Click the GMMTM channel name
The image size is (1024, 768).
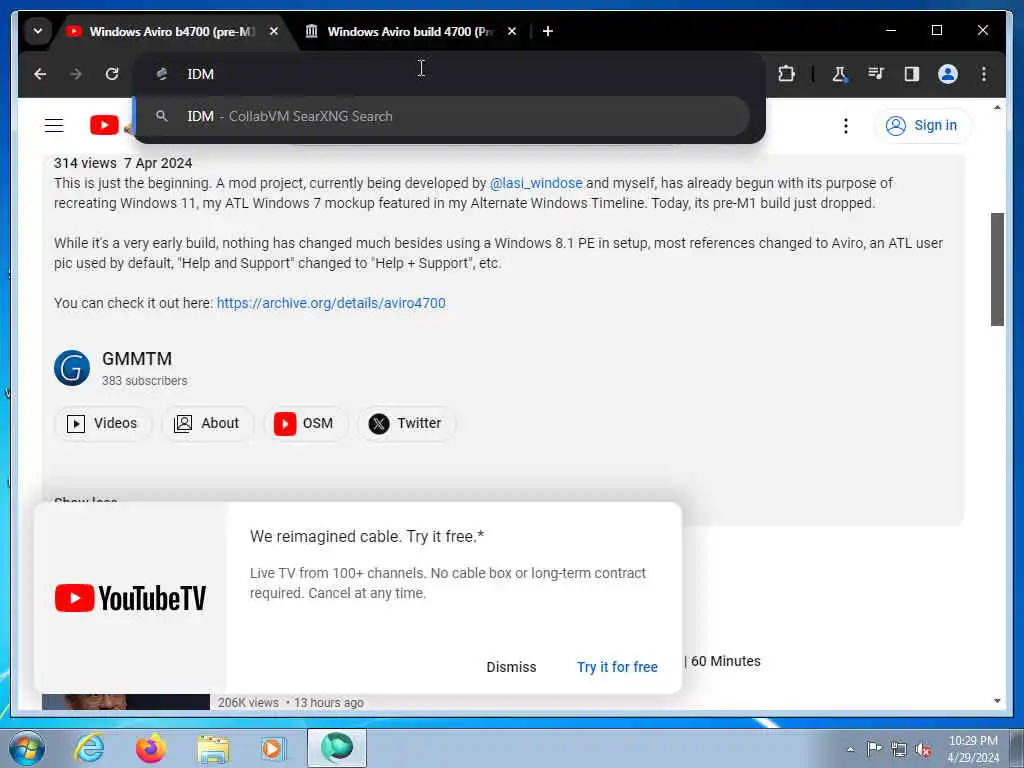(x=137, y=359)
